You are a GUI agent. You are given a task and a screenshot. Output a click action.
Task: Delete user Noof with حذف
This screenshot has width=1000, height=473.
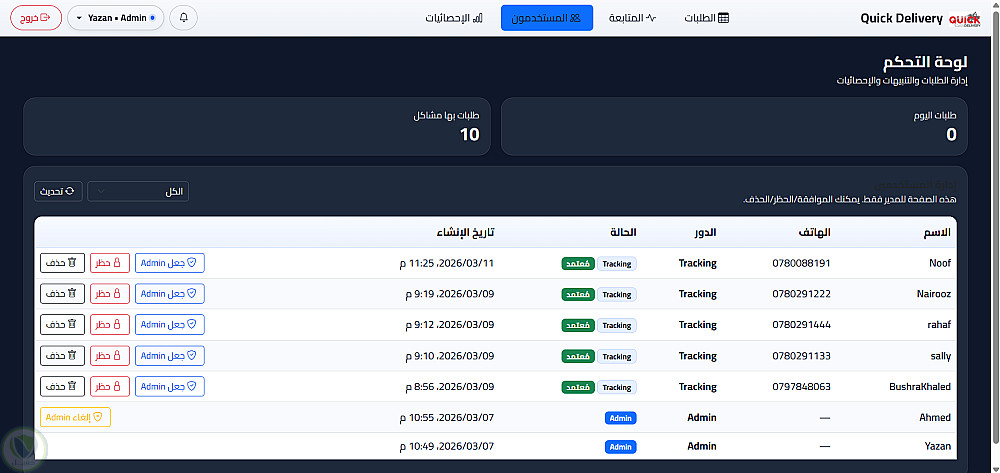62,263
